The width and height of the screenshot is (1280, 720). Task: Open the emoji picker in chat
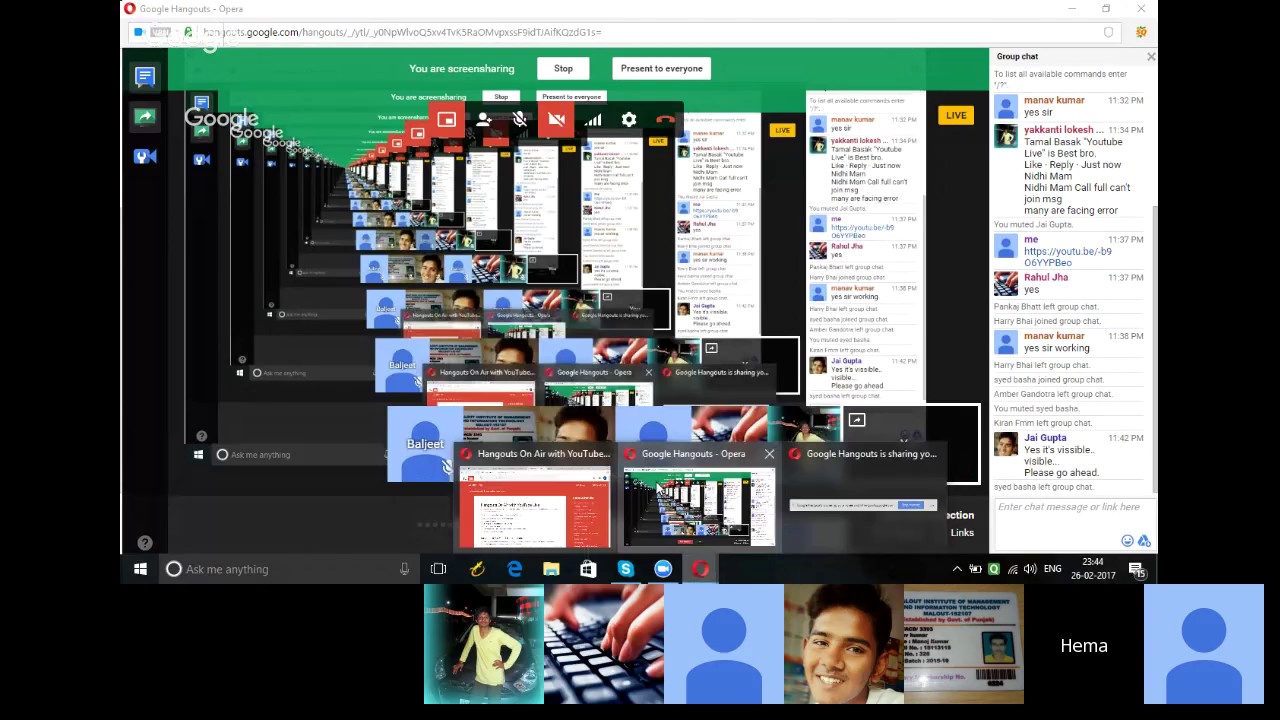[x=1127, y=541]
